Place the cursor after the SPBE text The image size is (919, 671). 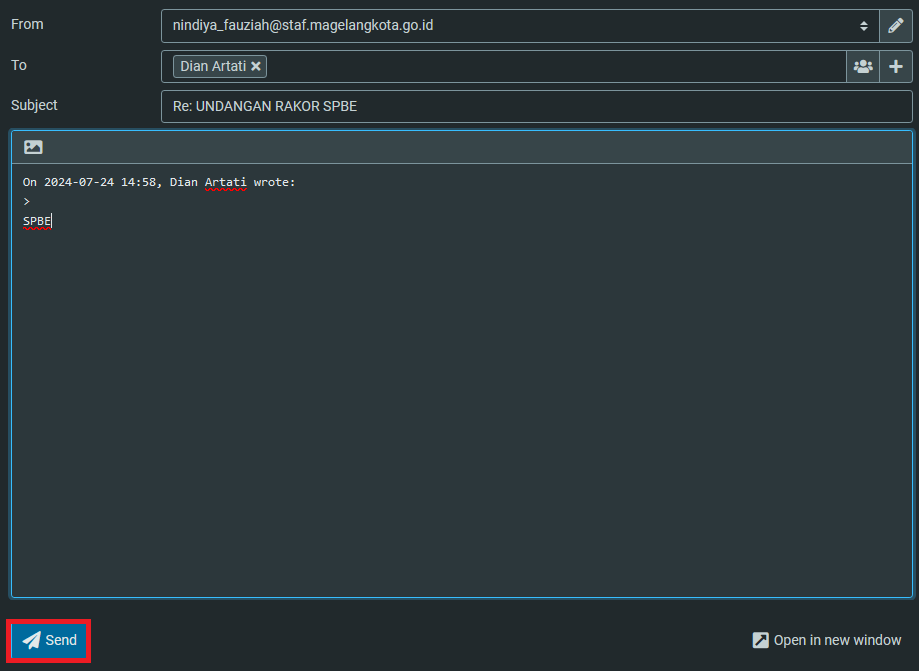click(51, 220)
